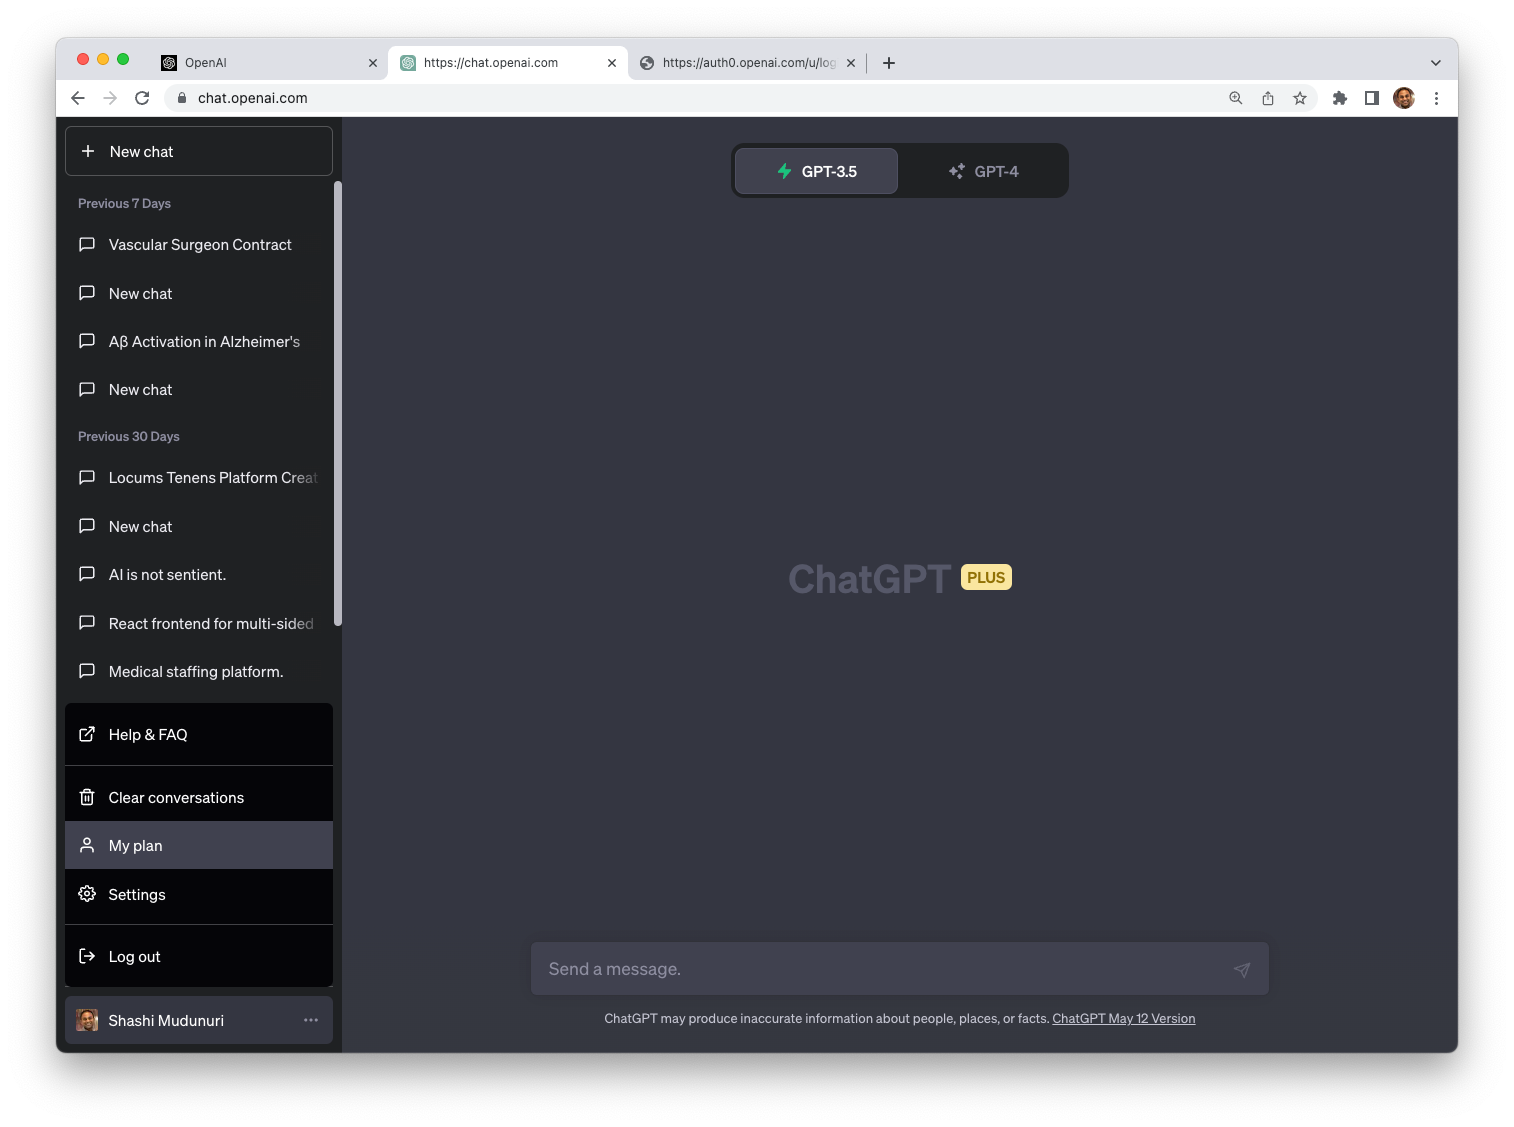This screenshot has width=1514, height=1127.
Task: Click the My plan person icon
Action: pos(86,845)
